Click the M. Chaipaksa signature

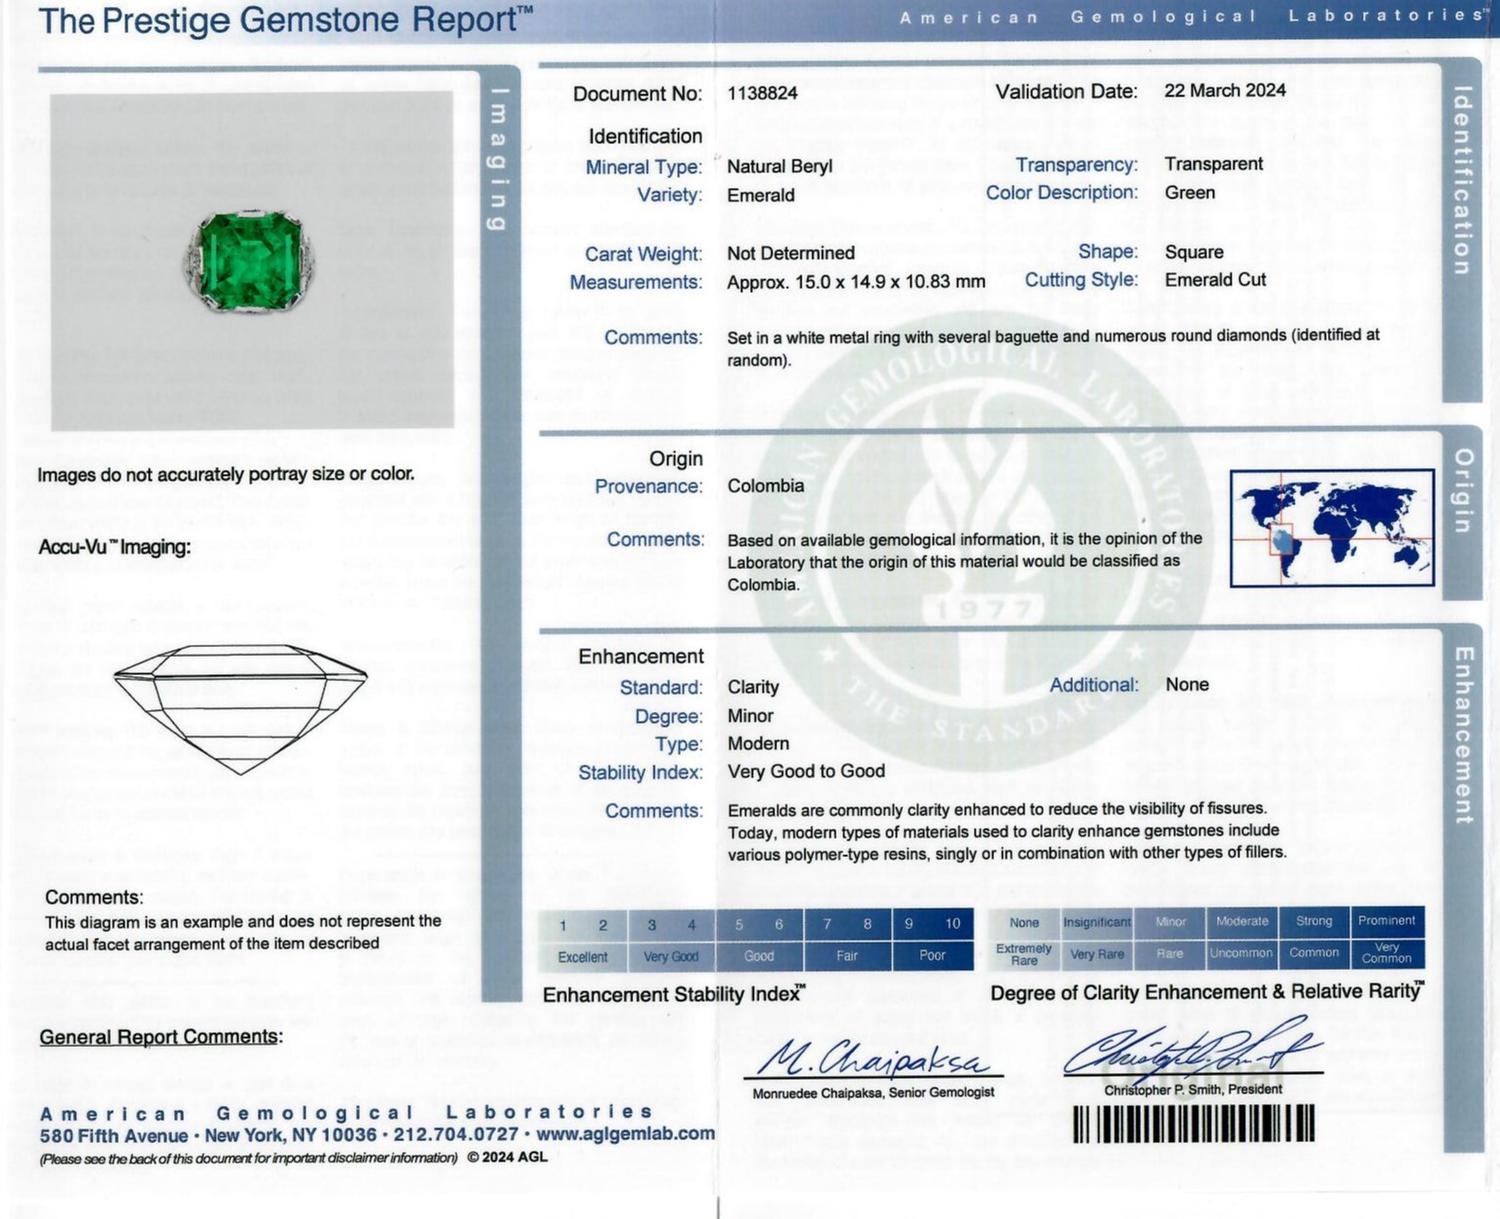pos(873,1056)
